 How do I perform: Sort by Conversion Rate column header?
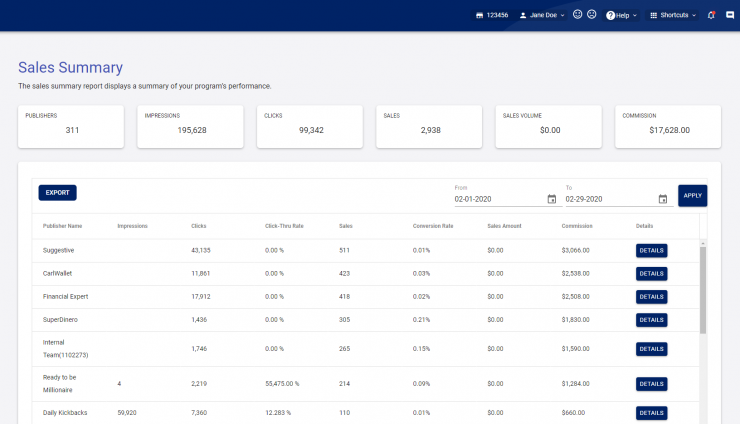pos(433,226)
